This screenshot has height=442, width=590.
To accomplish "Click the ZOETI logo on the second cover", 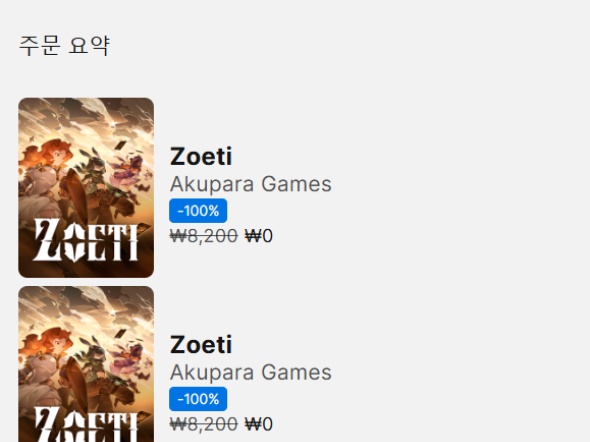I will point(86,425).
